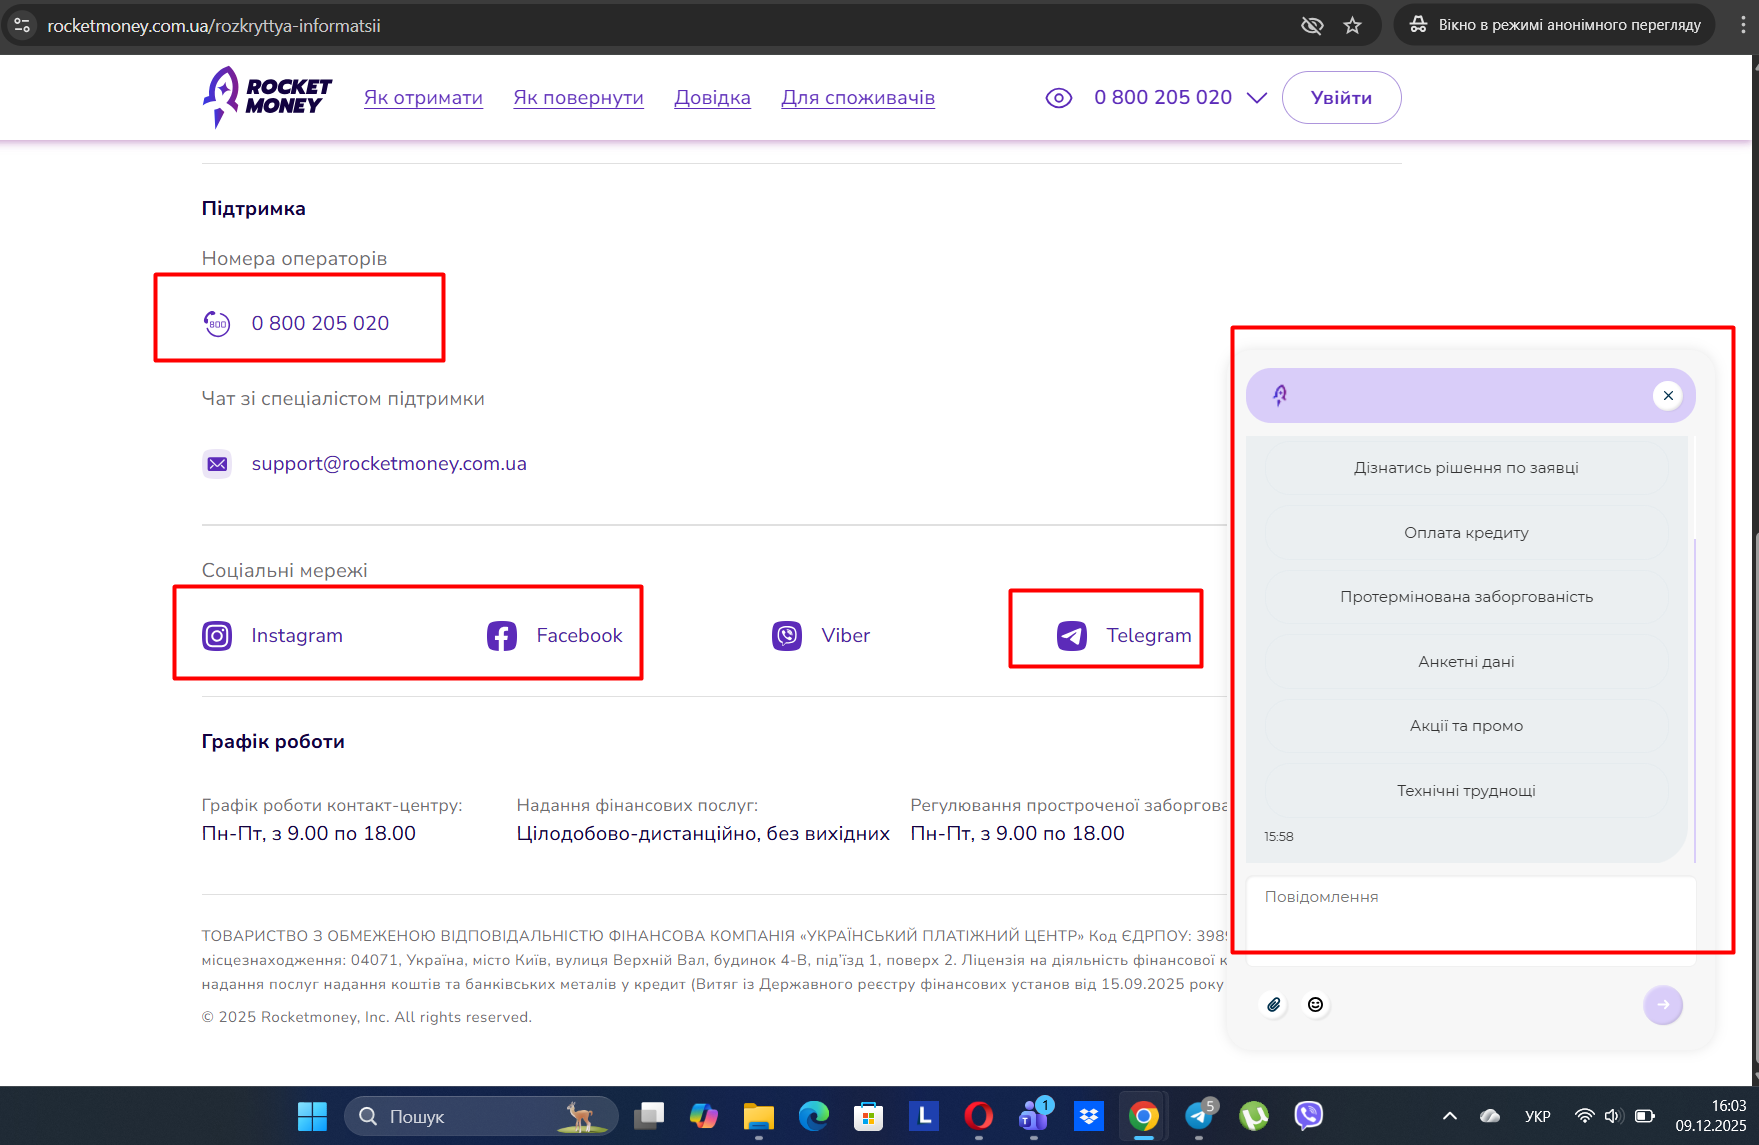Click the 0 800 phone icon under operators

217,323
